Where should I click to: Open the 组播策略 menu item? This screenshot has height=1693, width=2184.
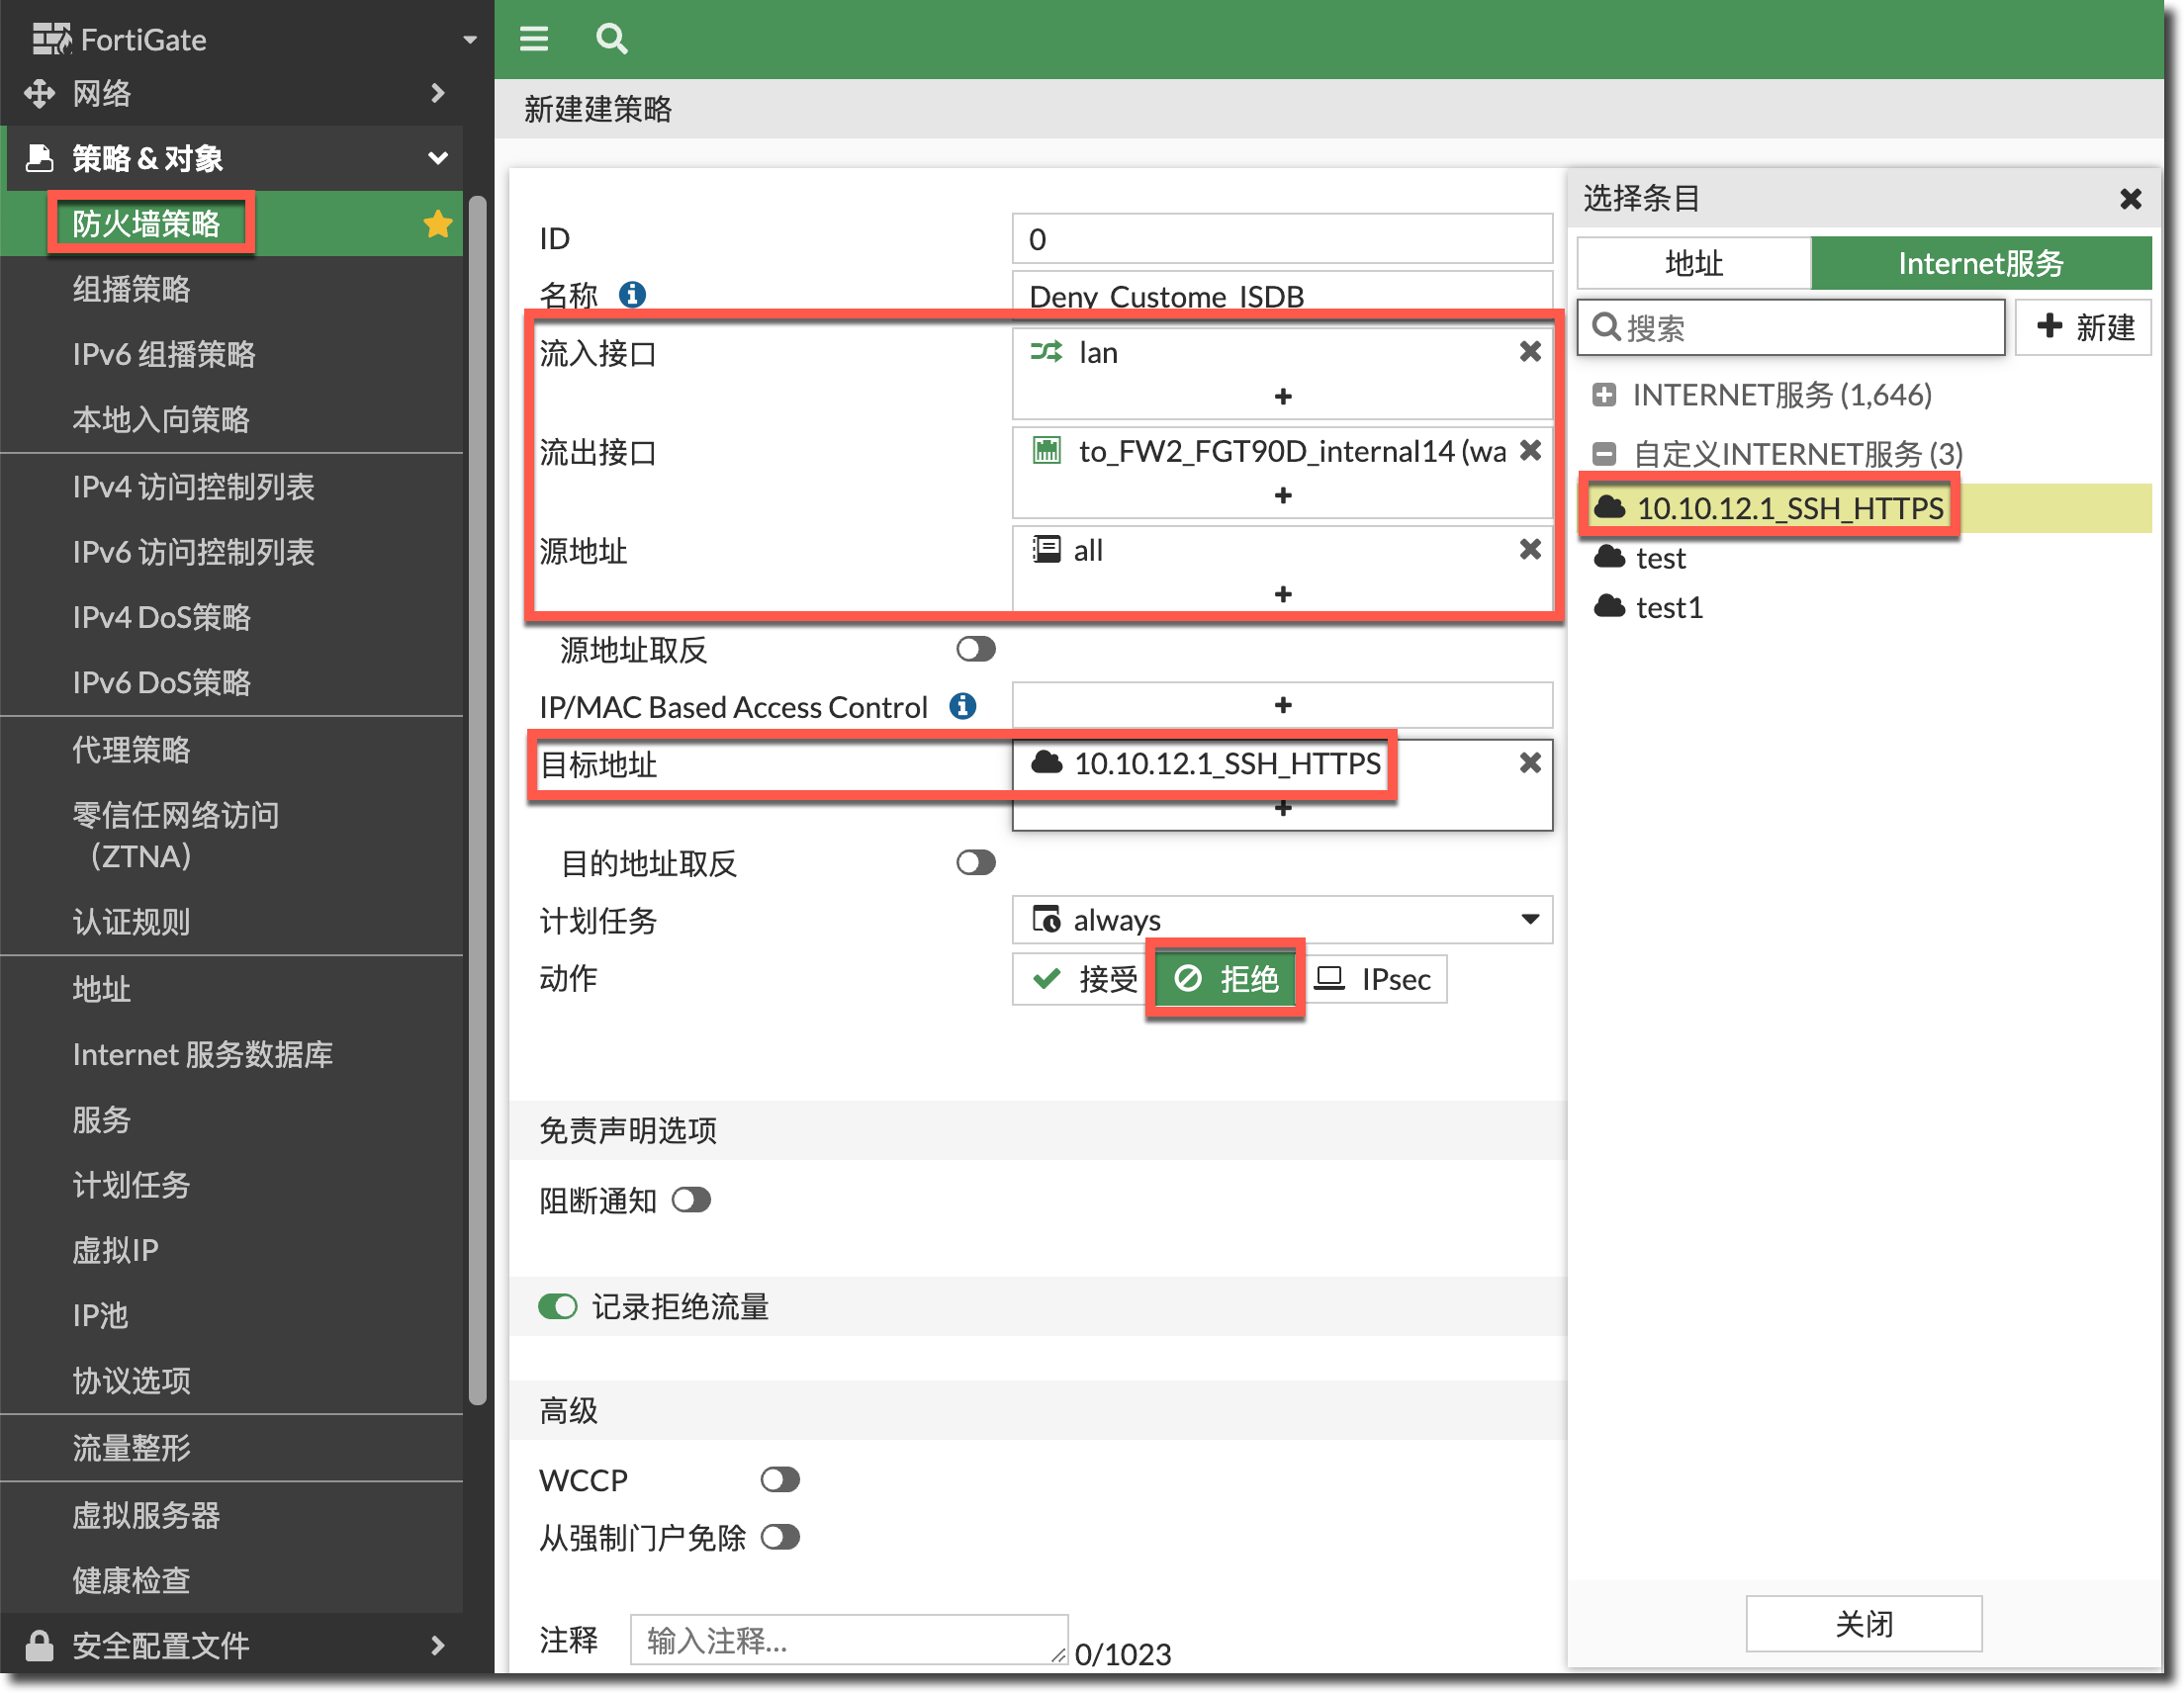tap(131, 290)
